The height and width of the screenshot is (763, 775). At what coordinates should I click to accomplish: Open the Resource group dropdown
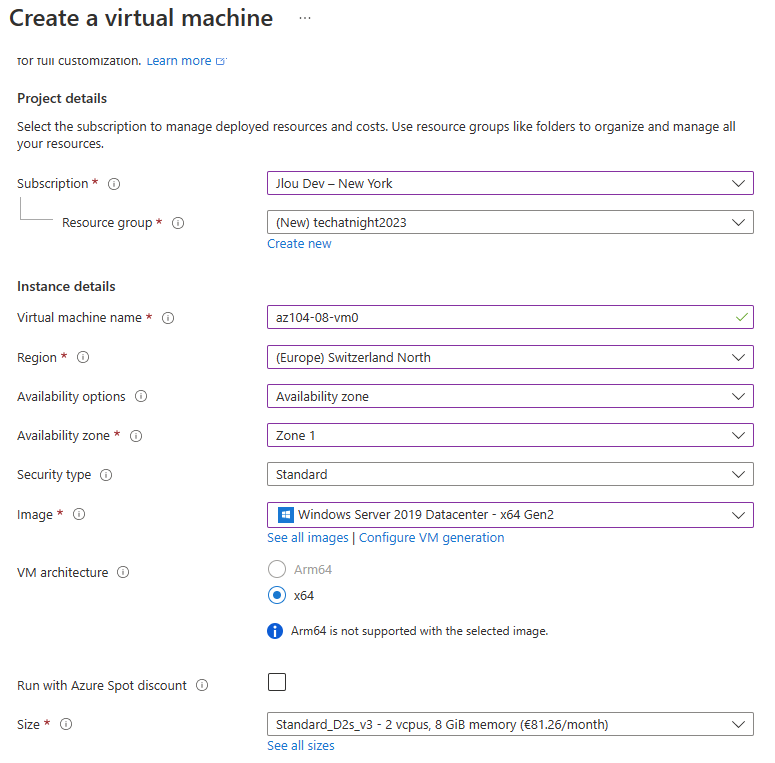pyautogui.click(x=510, y=222)
